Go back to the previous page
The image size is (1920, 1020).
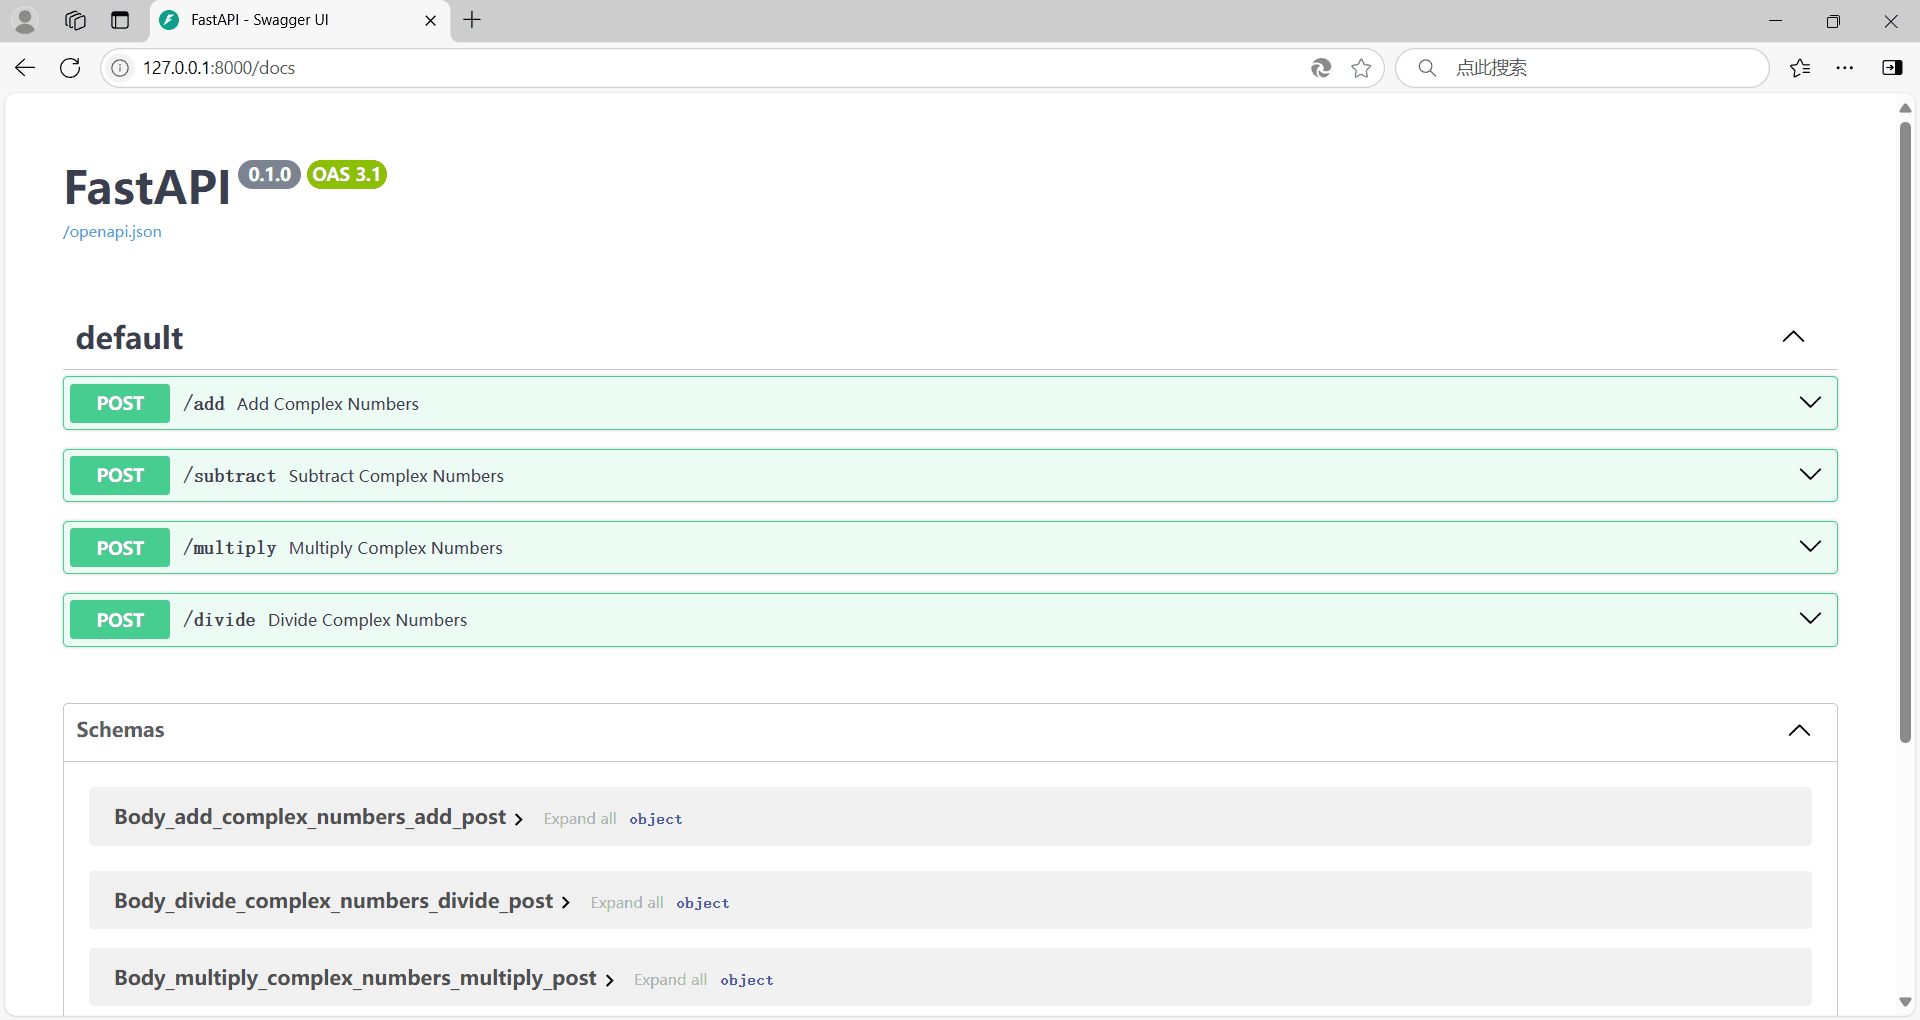tap(25, 68)
